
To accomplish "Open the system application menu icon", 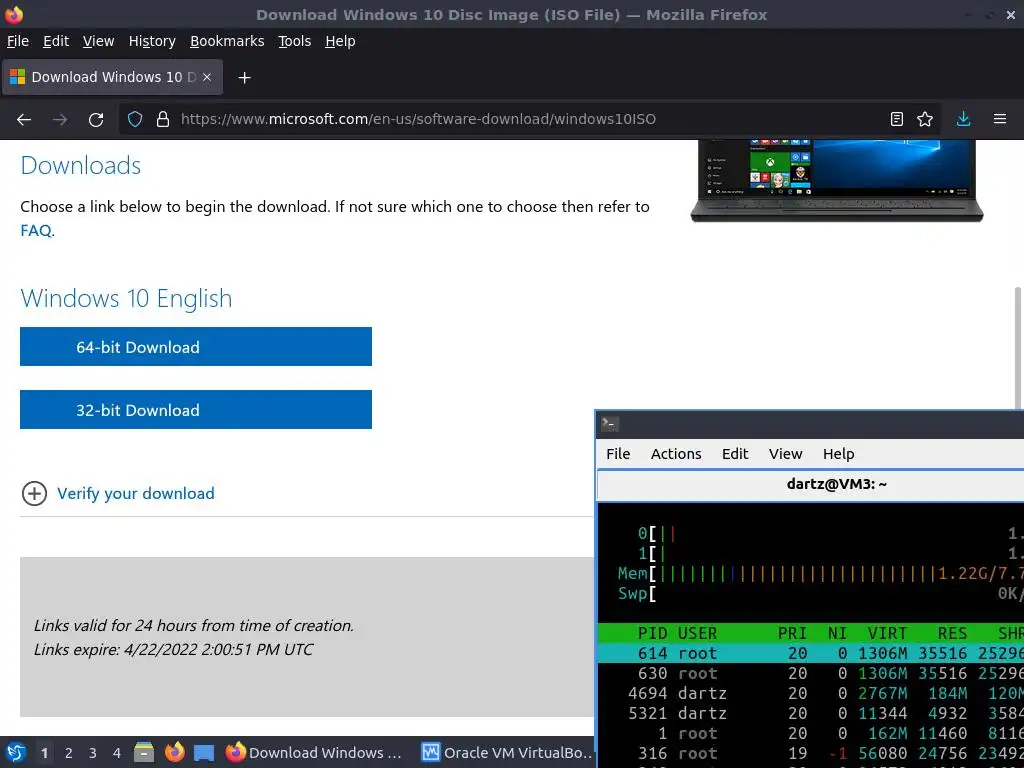I will point(16,752).
